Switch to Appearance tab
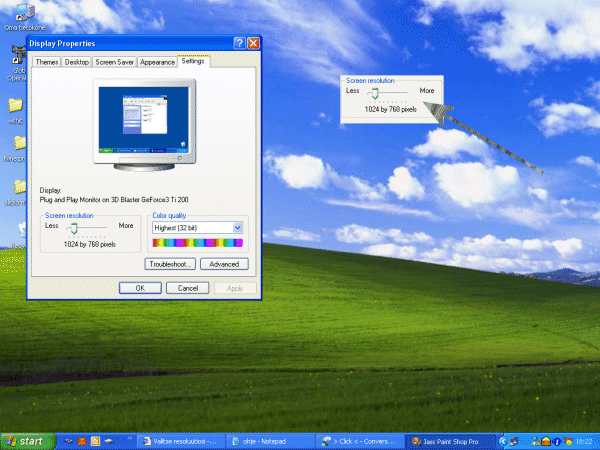Screen dimensions: 600x450 (x=157, y=62)
